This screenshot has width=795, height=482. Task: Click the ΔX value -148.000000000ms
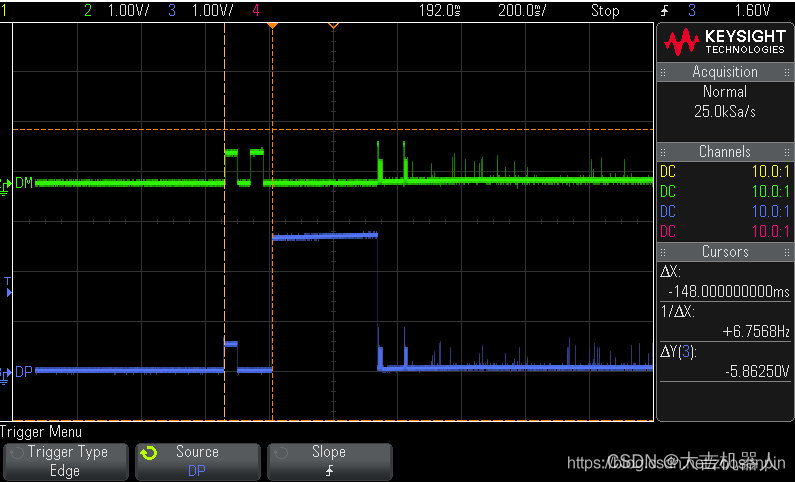(729, 291)
